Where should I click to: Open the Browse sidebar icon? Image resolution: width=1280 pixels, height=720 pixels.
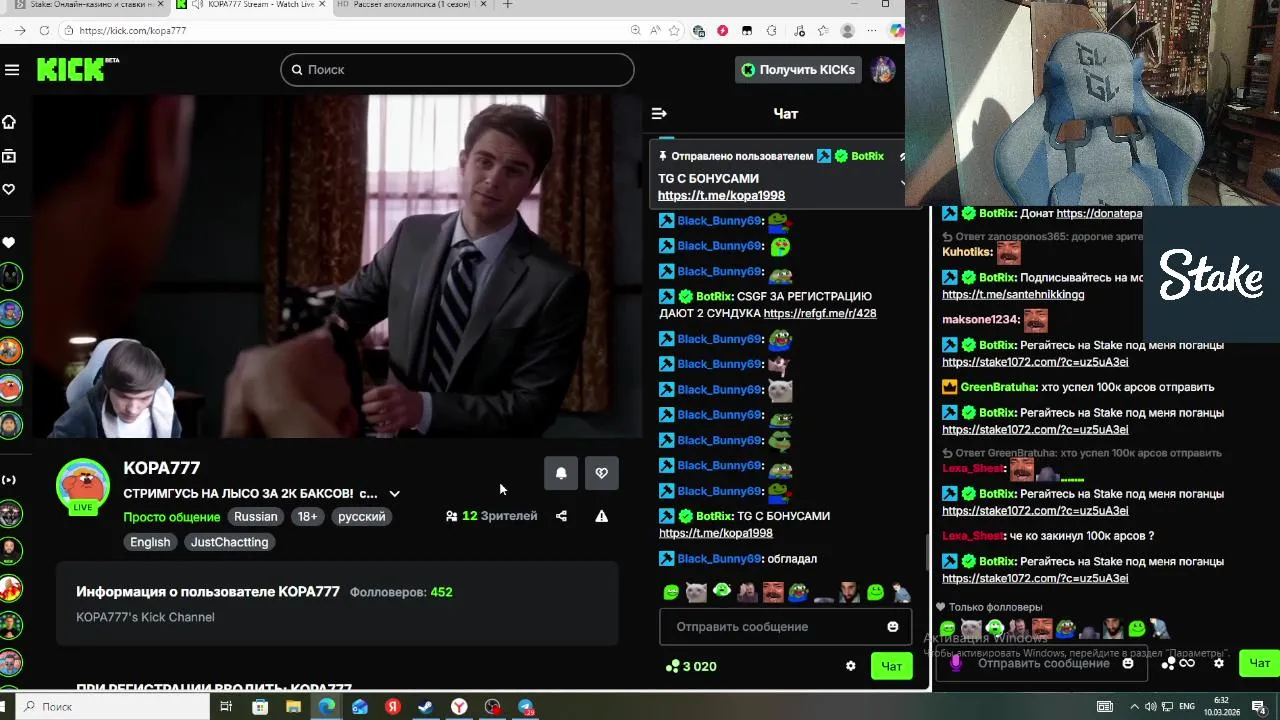[9, 156]
